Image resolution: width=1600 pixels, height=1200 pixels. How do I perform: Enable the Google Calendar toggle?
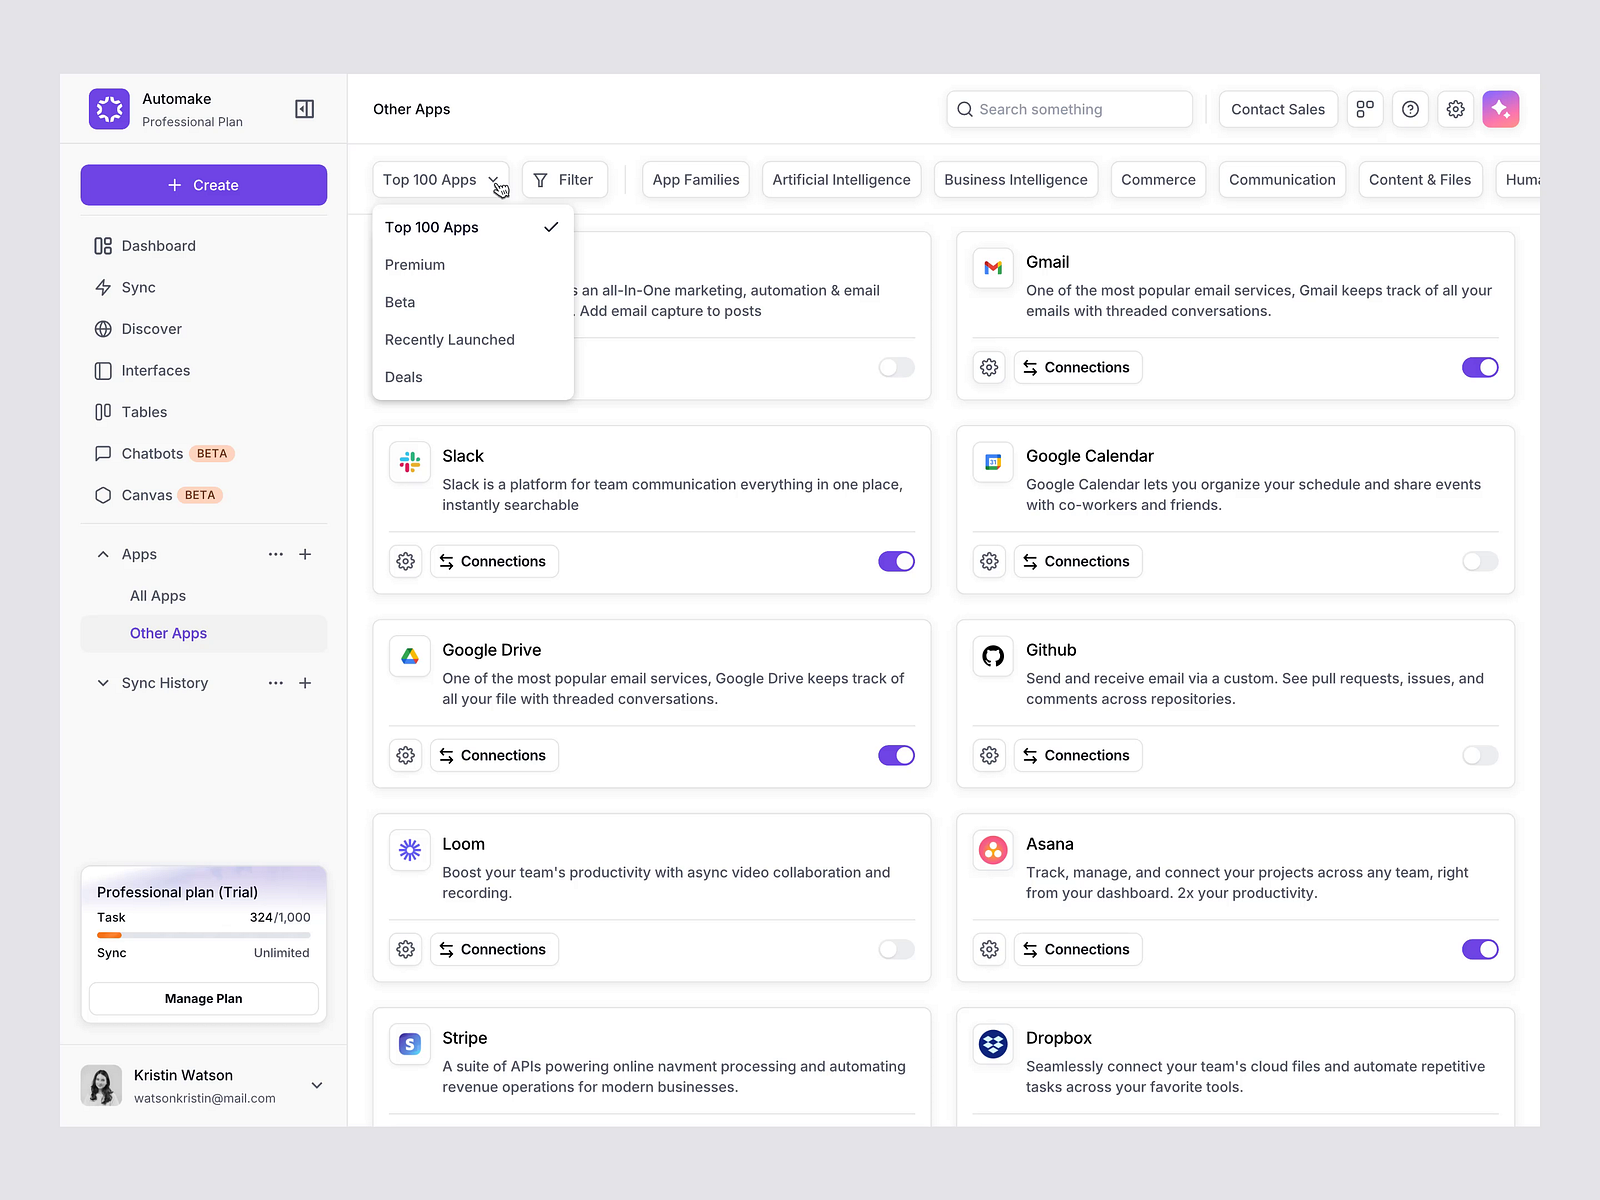pyautogui.click(x=1480, y=561)
